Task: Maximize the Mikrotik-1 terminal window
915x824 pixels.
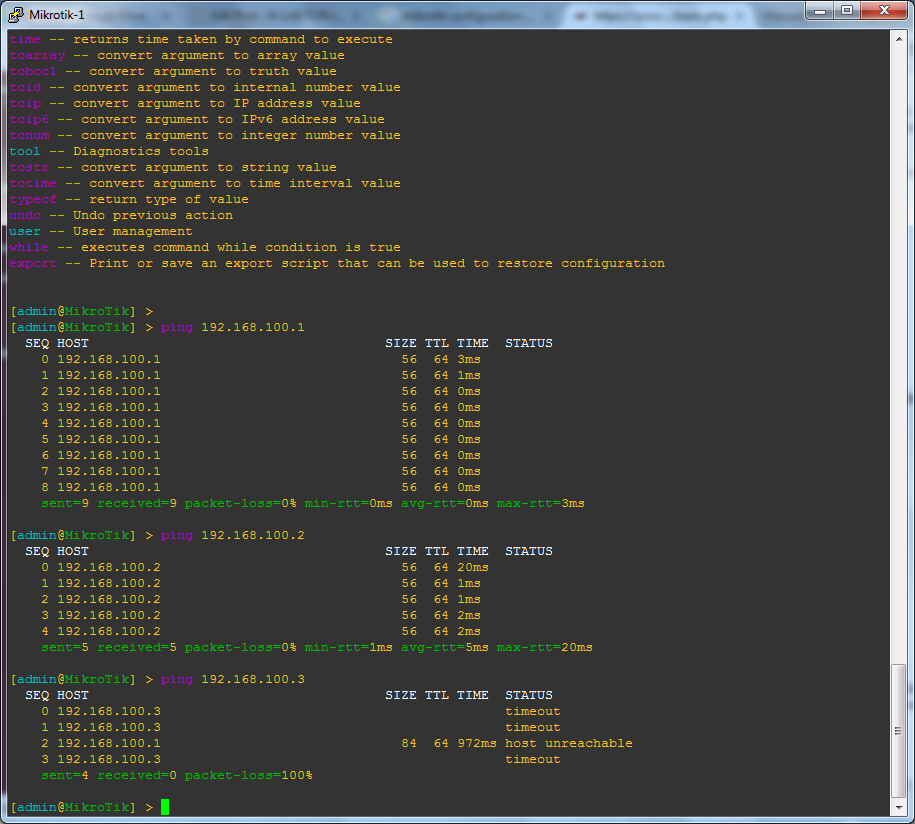Action: pyautogui.click(x=846, y=11)
